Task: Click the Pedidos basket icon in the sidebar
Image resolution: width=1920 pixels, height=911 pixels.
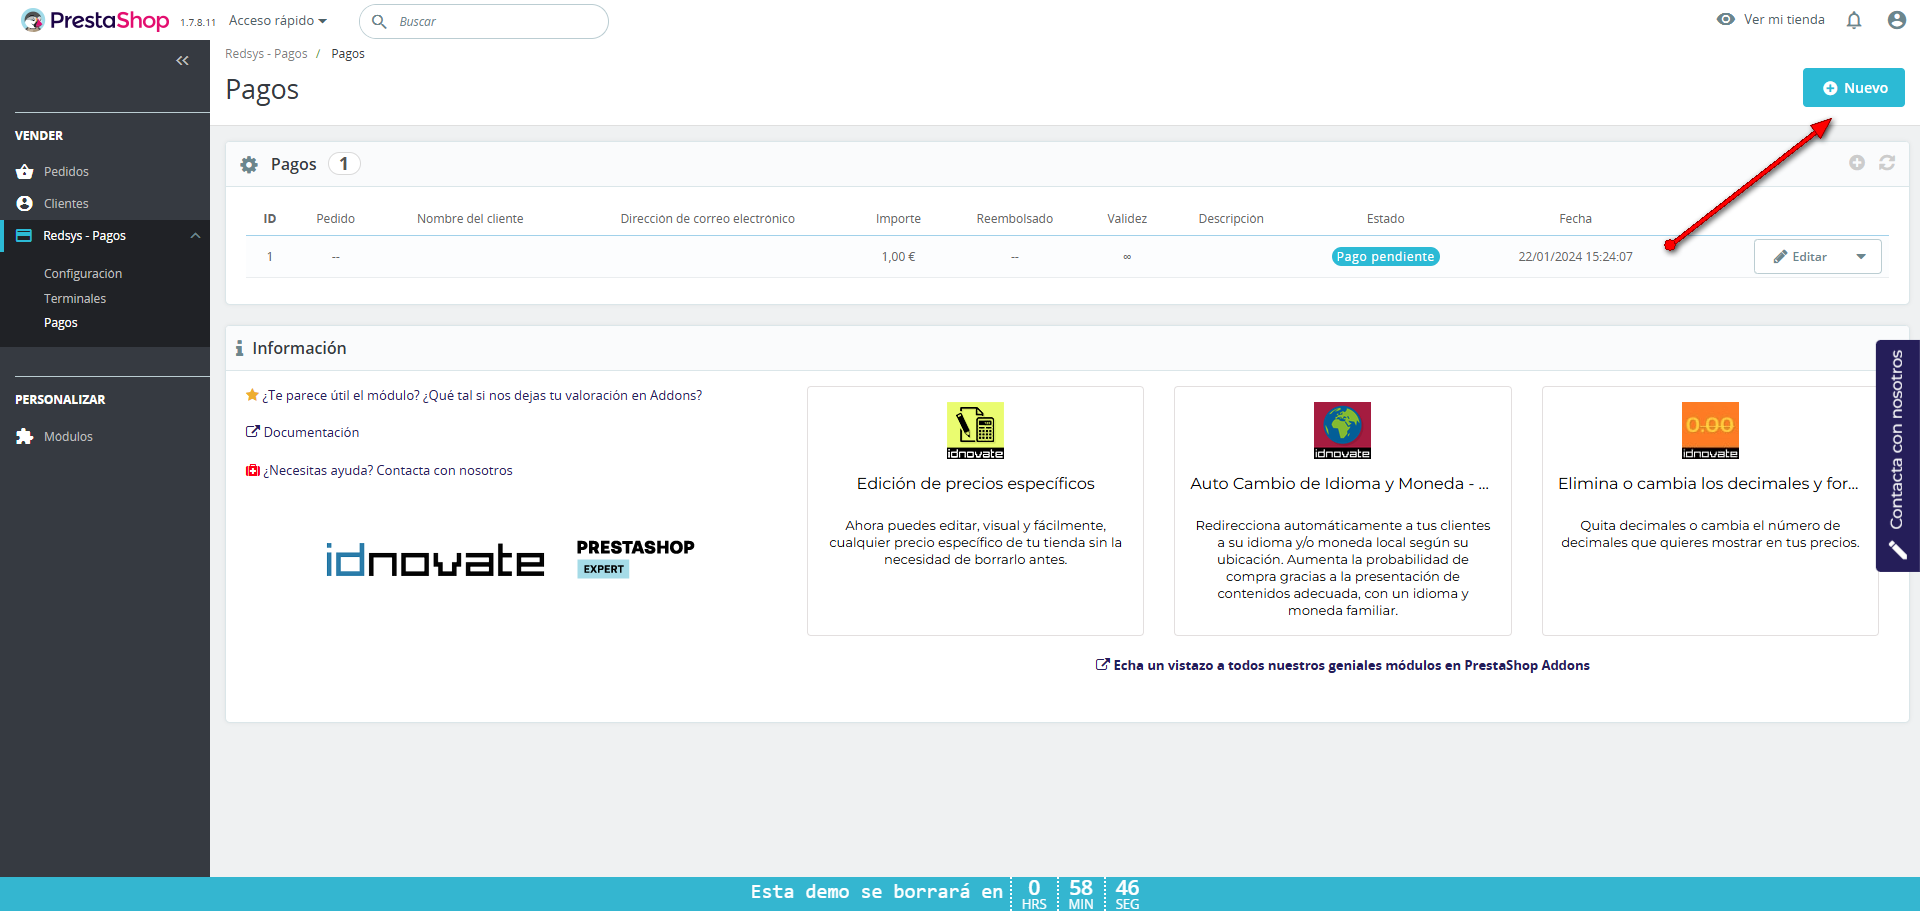Action: pyautogui.click(x=25, y=172)
